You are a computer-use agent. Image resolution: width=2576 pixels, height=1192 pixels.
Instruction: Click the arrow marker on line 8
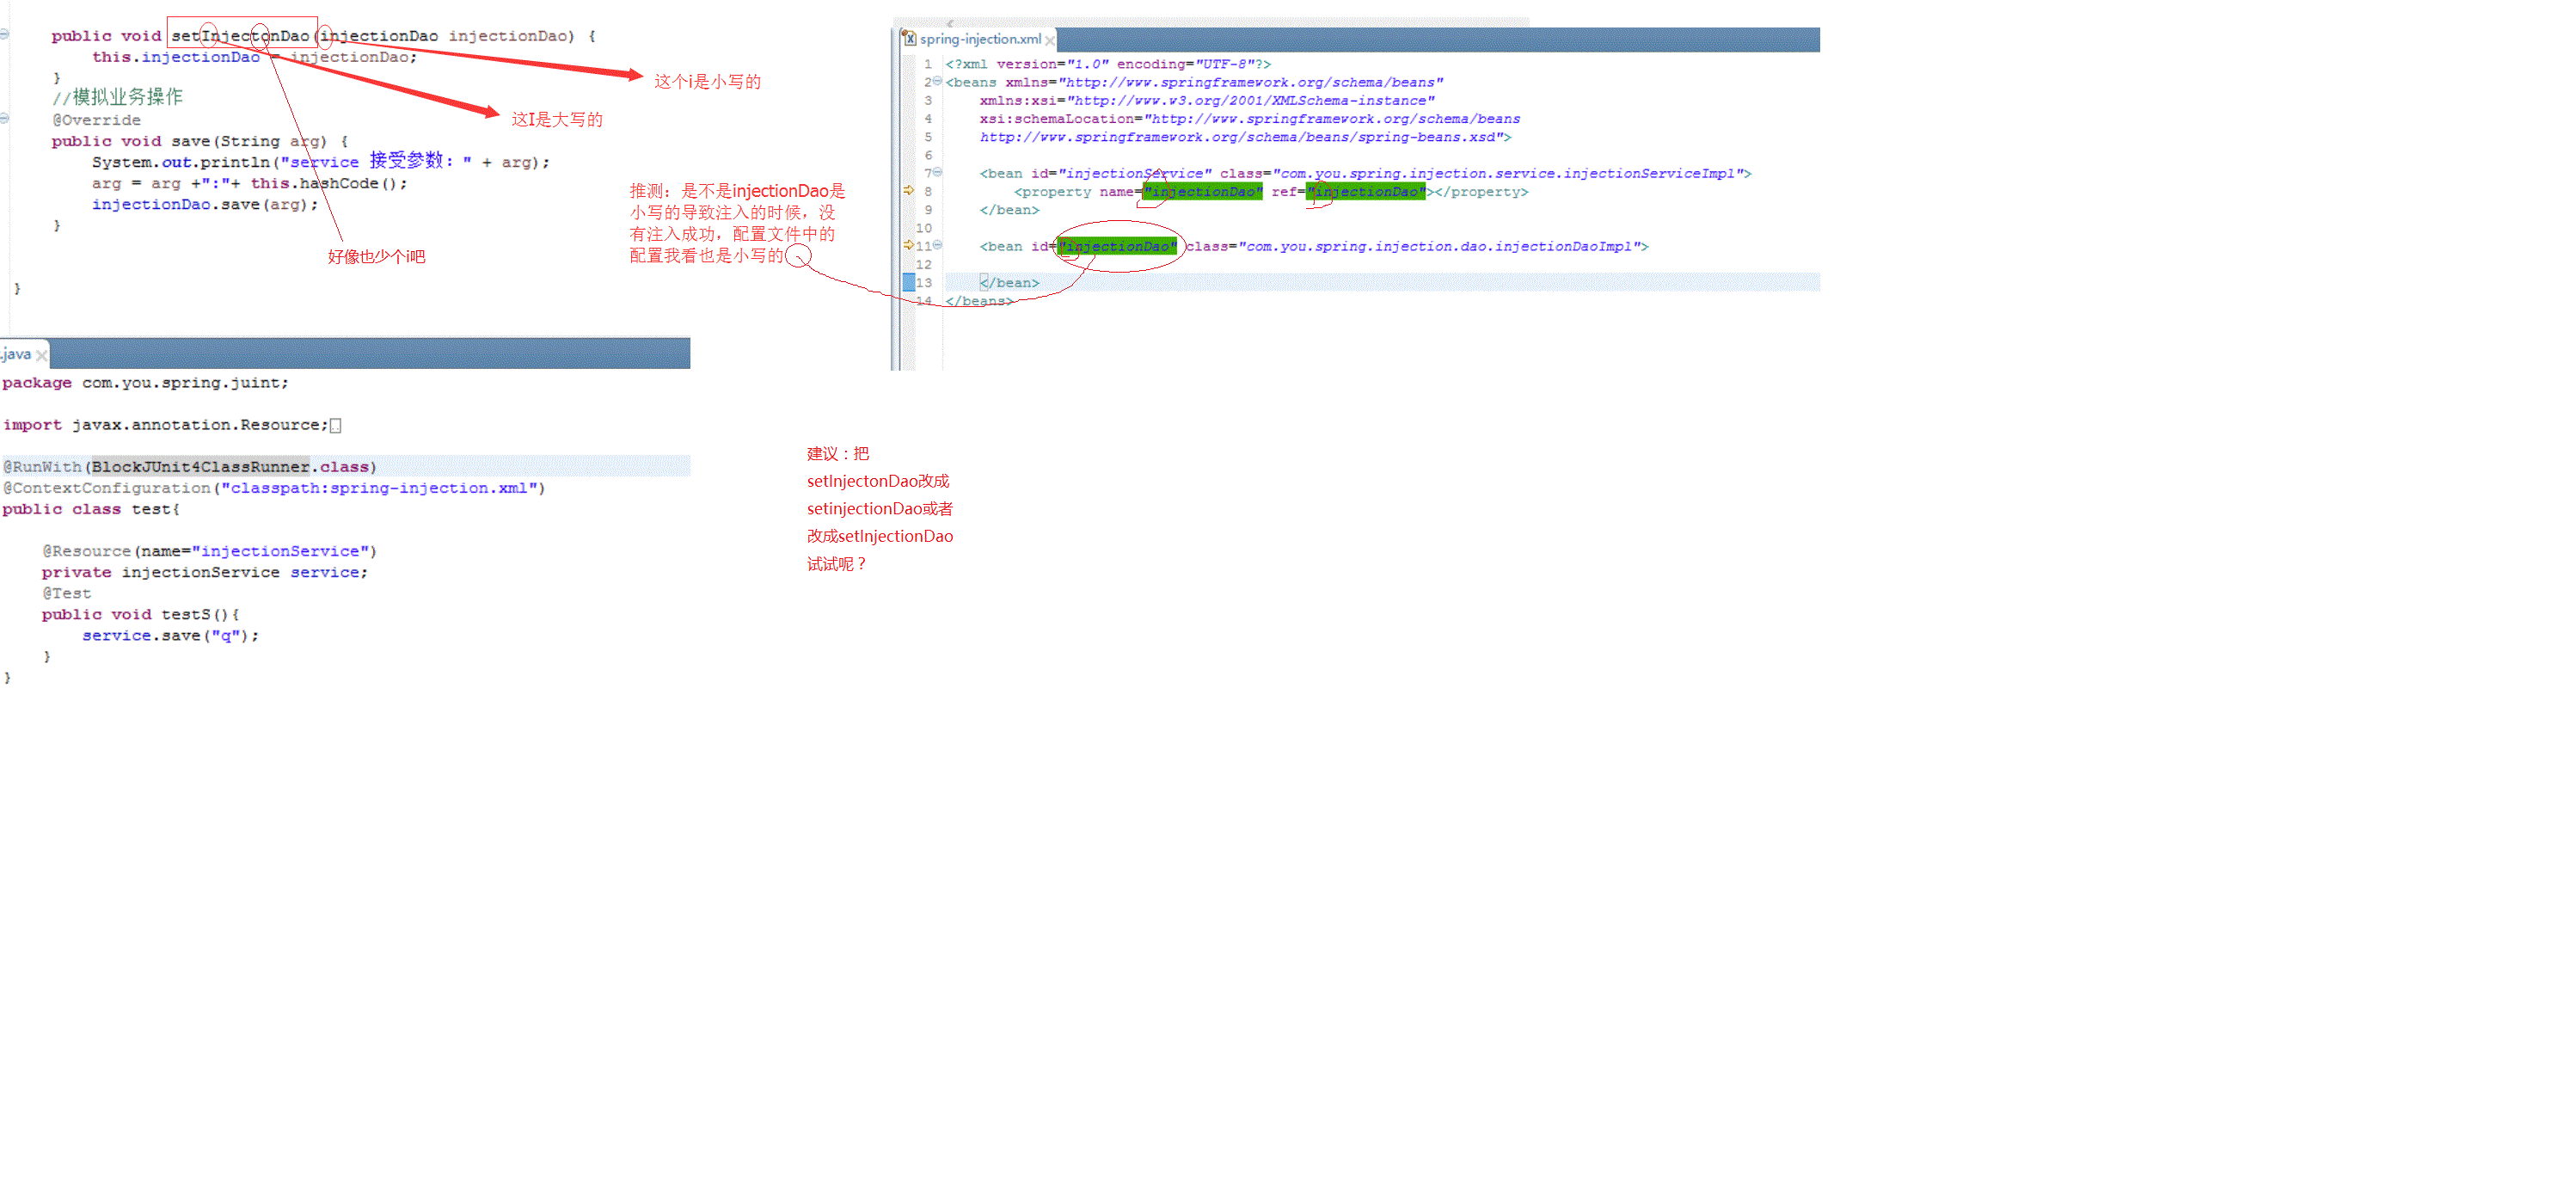click(908, 190)
